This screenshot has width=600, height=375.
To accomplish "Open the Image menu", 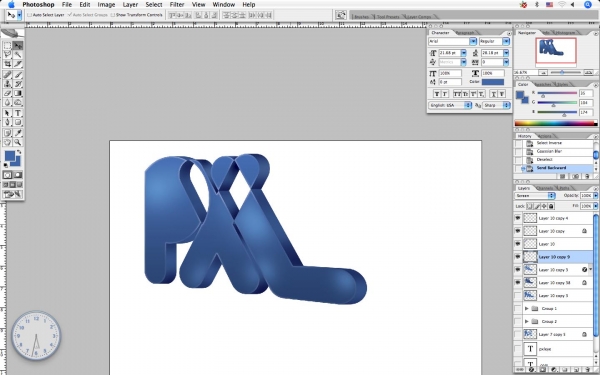I will point(106,5).
